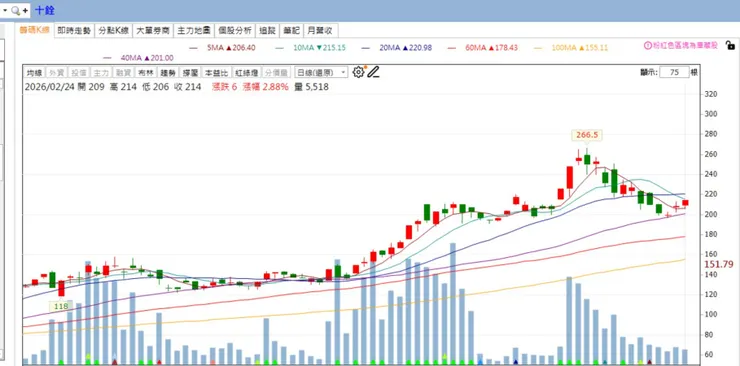Switch to the 籌碼K線 tab
The image size is (740, 366).
click(x=34, y=30)
